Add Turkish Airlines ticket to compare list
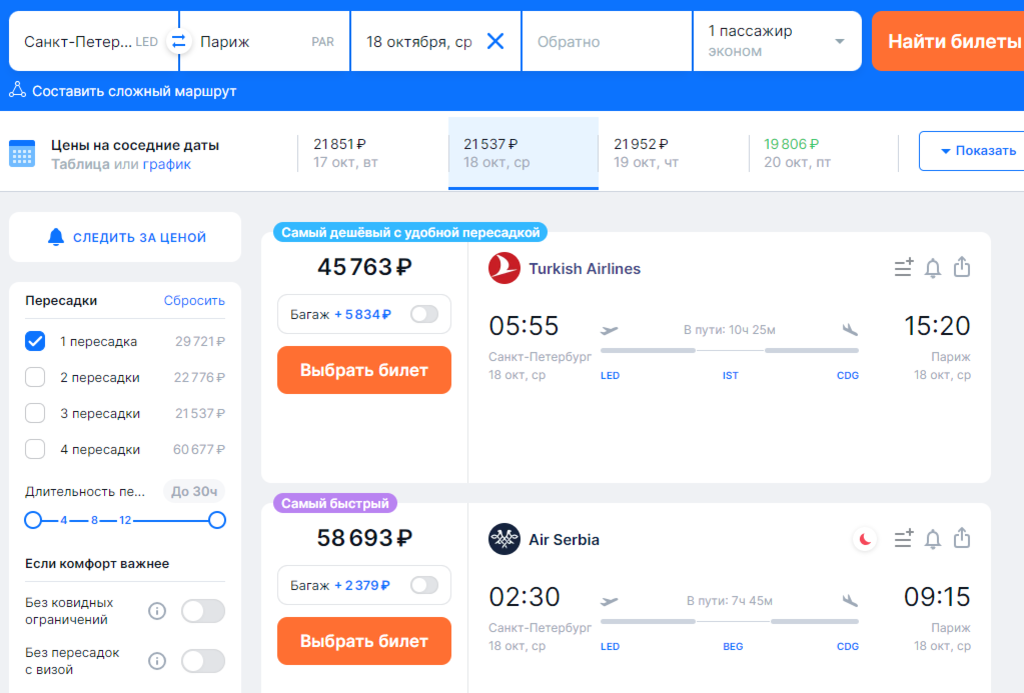The width and height of the screenshot is (1024, 693). (x=904, y=268)
